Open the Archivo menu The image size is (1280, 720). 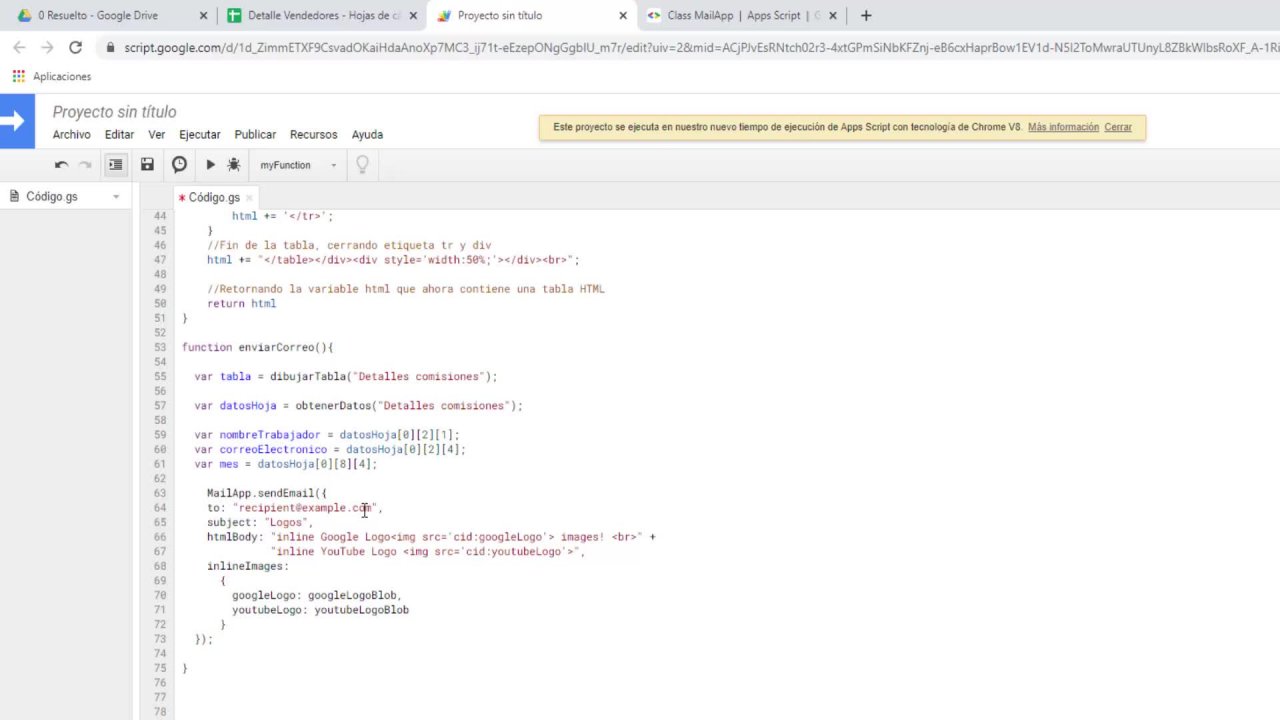tap(71, 135)
